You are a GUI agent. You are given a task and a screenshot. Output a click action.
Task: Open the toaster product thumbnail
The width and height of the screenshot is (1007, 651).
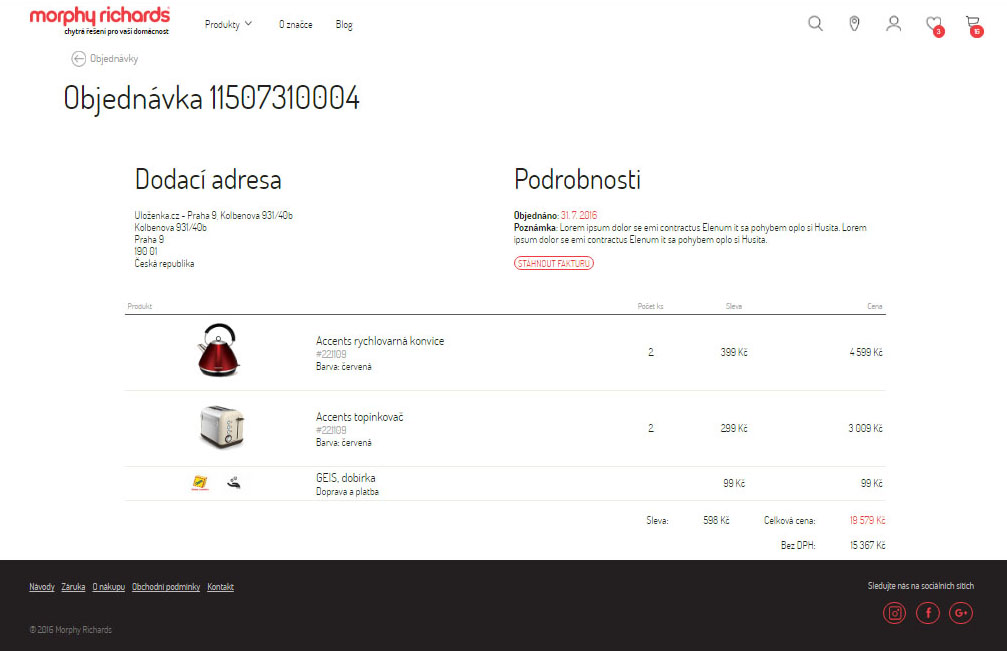pyautogui.click(x=222, y=427)
